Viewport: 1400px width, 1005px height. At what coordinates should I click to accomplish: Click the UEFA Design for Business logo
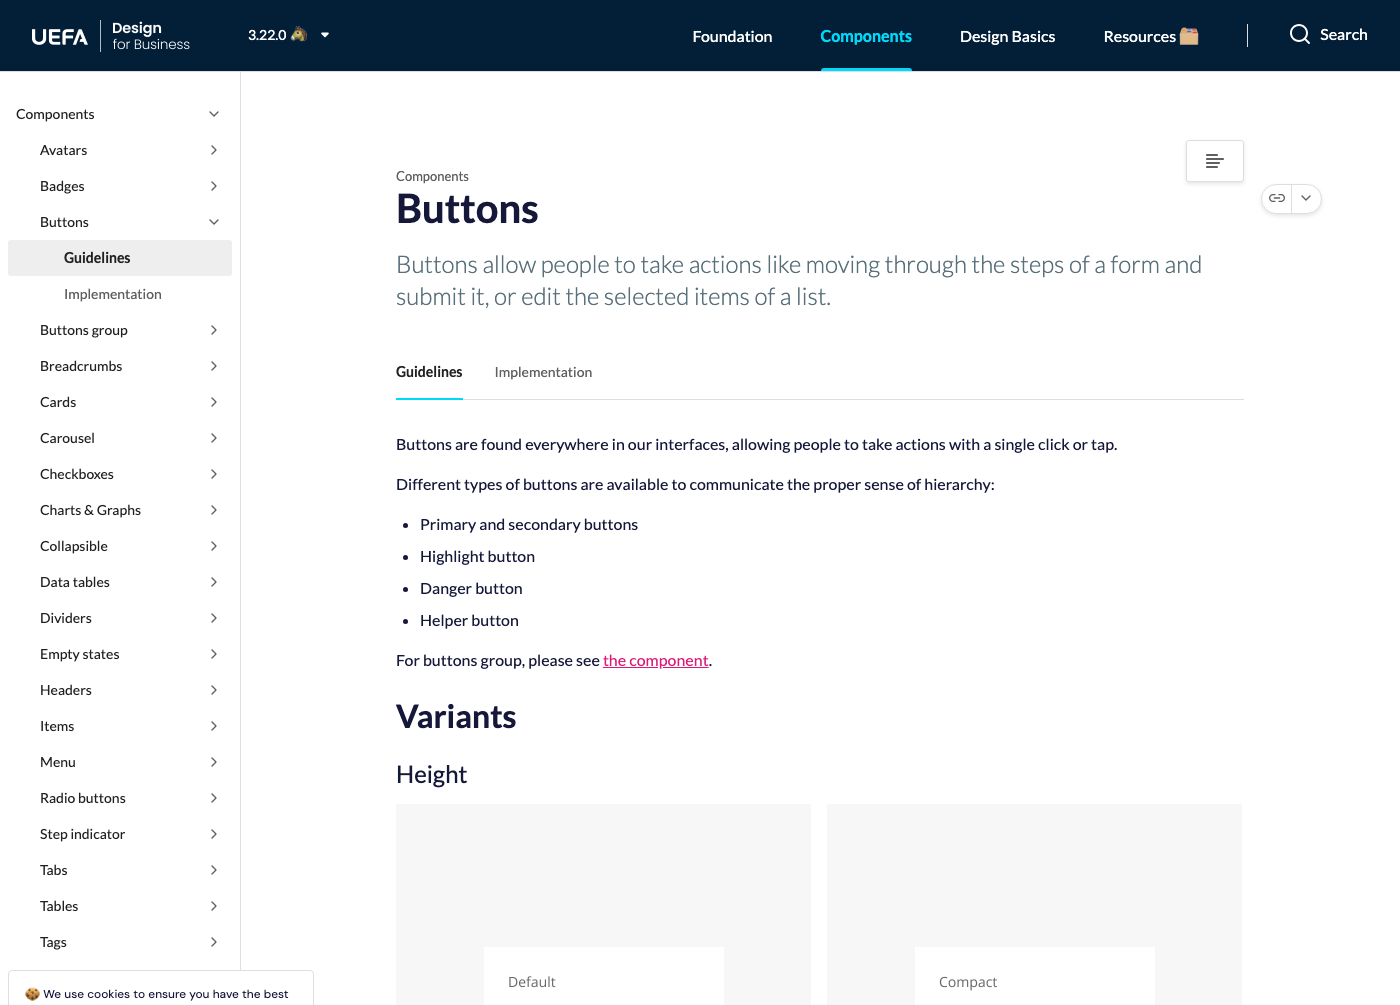[x=110, y=36]
